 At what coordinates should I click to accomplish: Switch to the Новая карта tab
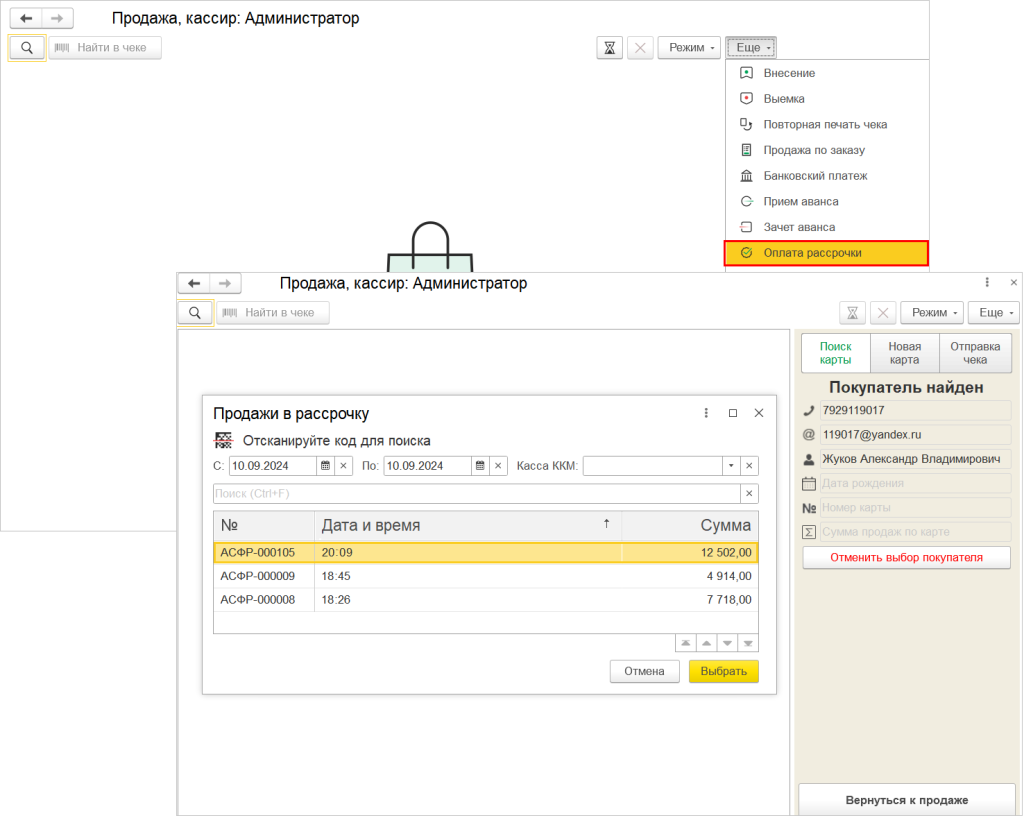pos(904,353)
